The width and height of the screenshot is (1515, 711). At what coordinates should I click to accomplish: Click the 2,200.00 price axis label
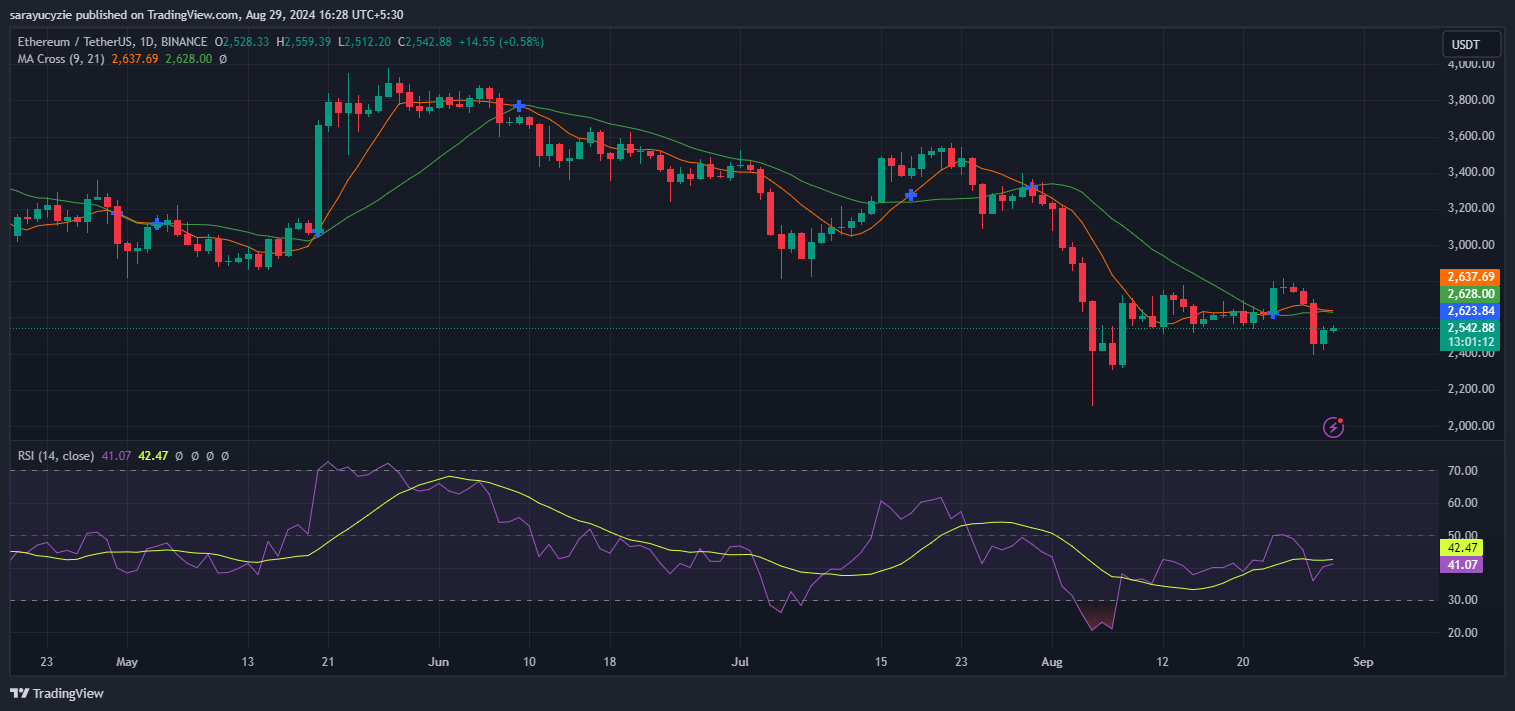click(x=1470, y=389)
